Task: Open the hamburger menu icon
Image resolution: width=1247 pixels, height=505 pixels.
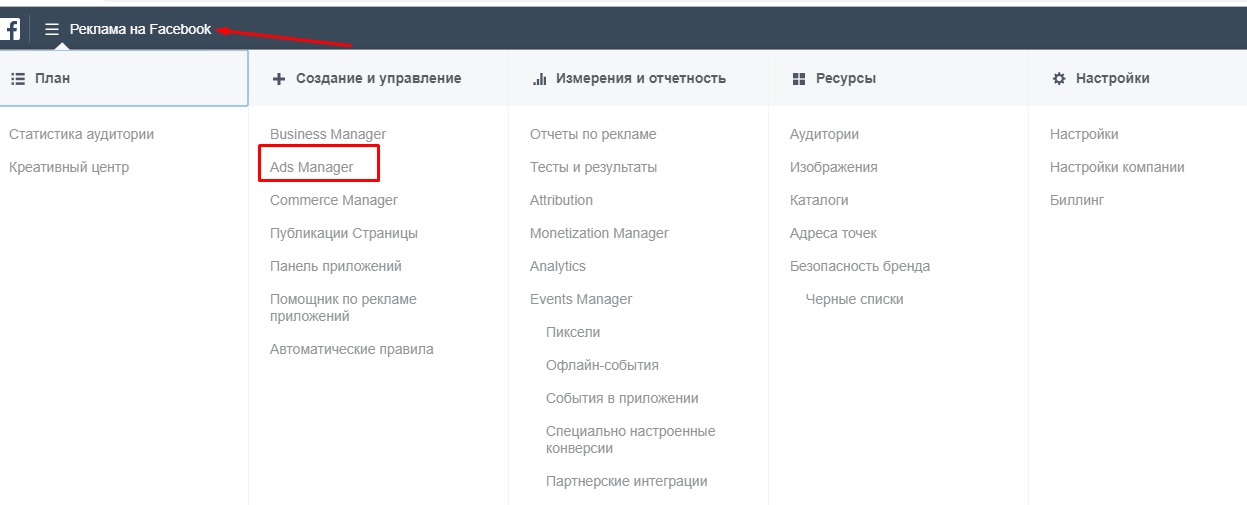Action: 52,30
